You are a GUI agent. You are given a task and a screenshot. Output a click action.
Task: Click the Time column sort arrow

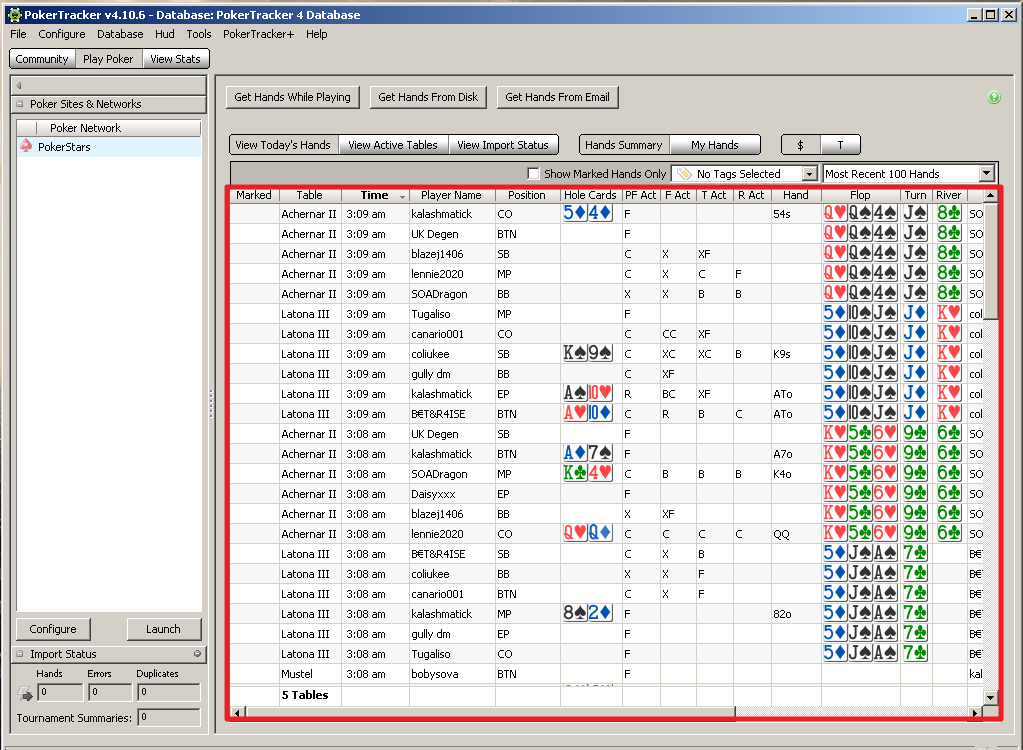point(403,196)
